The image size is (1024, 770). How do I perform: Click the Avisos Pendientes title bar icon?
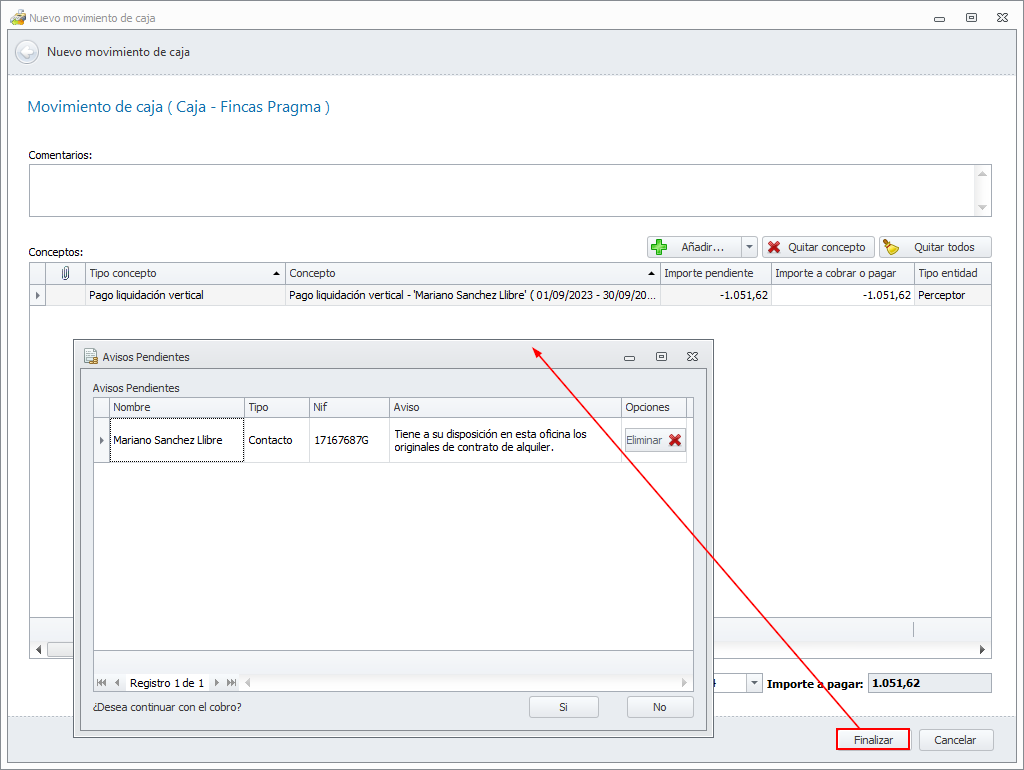[x=91, y=357]
